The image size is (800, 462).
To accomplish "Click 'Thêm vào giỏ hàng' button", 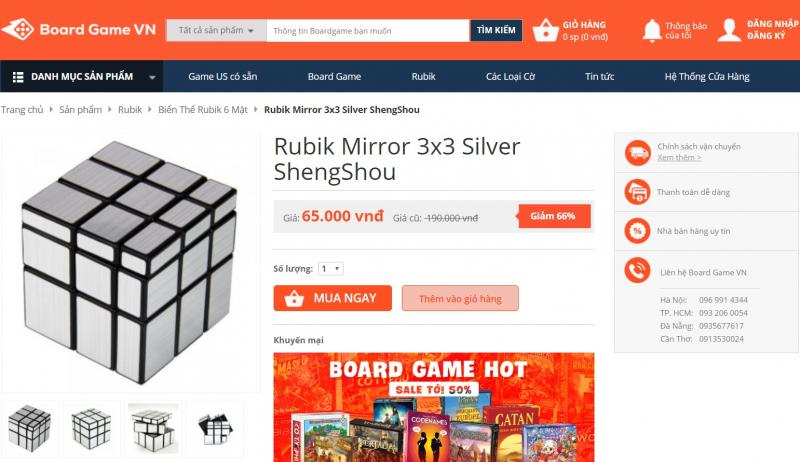I will [x=460, y=298].
